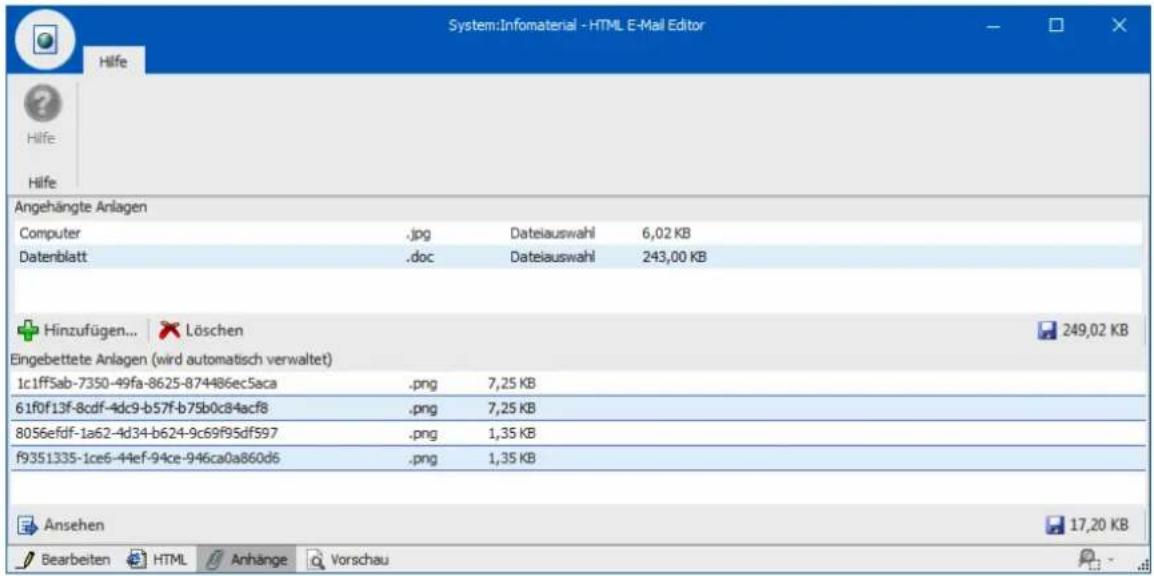Screen dimensions: 1154x576
Task: Open the round application menu orb
Action: (x=43, y=41)
